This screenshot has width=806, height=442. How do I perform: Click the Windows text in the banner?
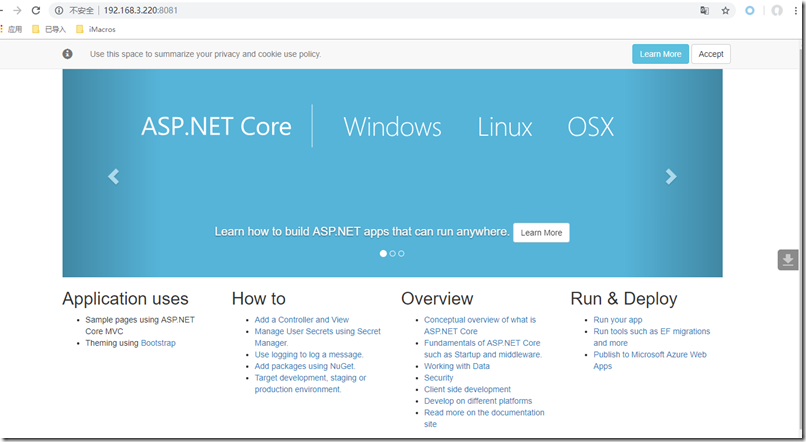(392, 126)
